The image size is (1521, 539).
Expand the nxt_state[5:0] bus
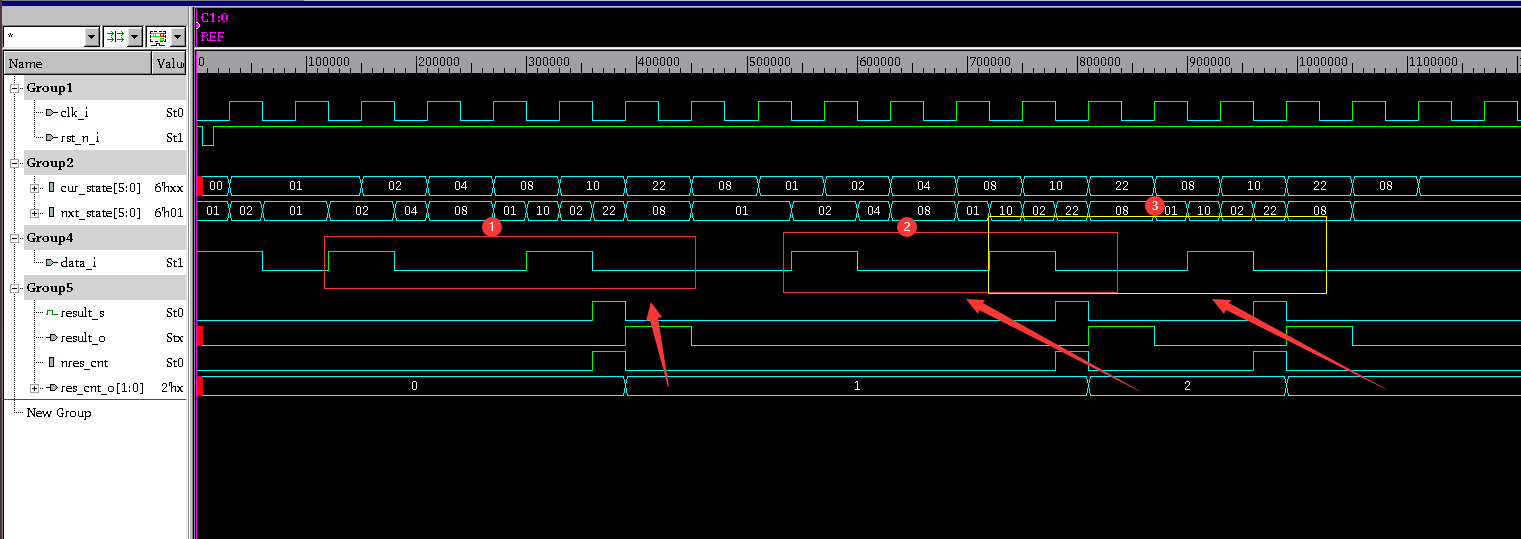pyautogui.click(x=35, y=212)
